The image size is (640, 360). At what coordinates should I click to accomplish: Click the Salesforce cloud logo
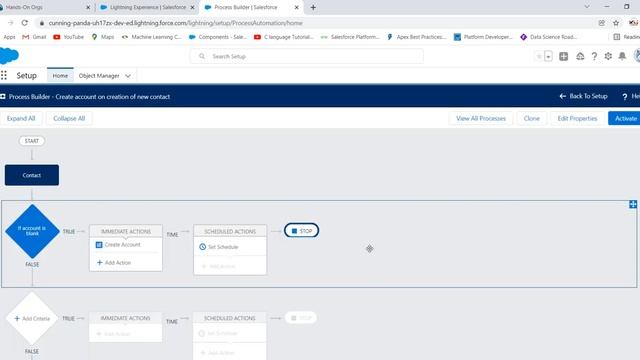(x=9, y=56)
